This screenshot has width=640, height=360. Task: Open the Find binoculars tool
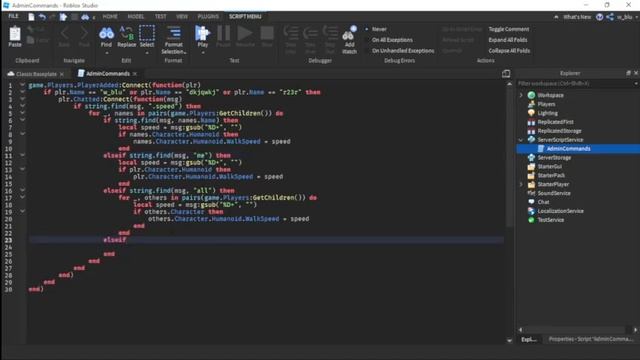pyautogui.click(x=106, y=34)
